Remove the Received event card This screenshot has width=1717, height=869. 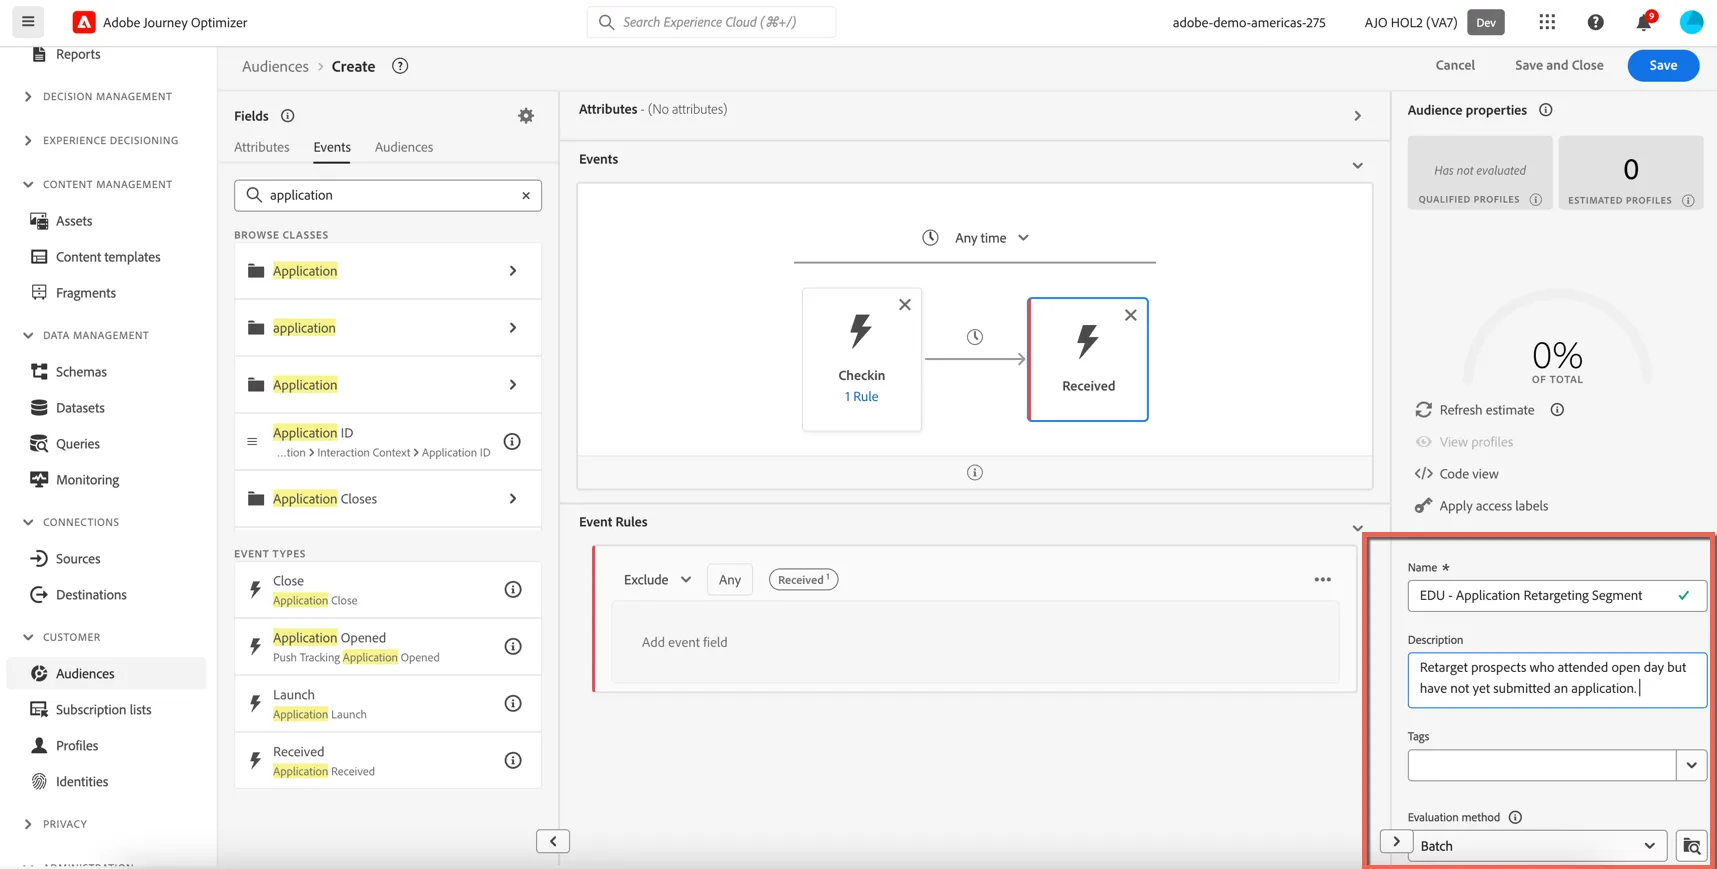[x=1131, y=315]
